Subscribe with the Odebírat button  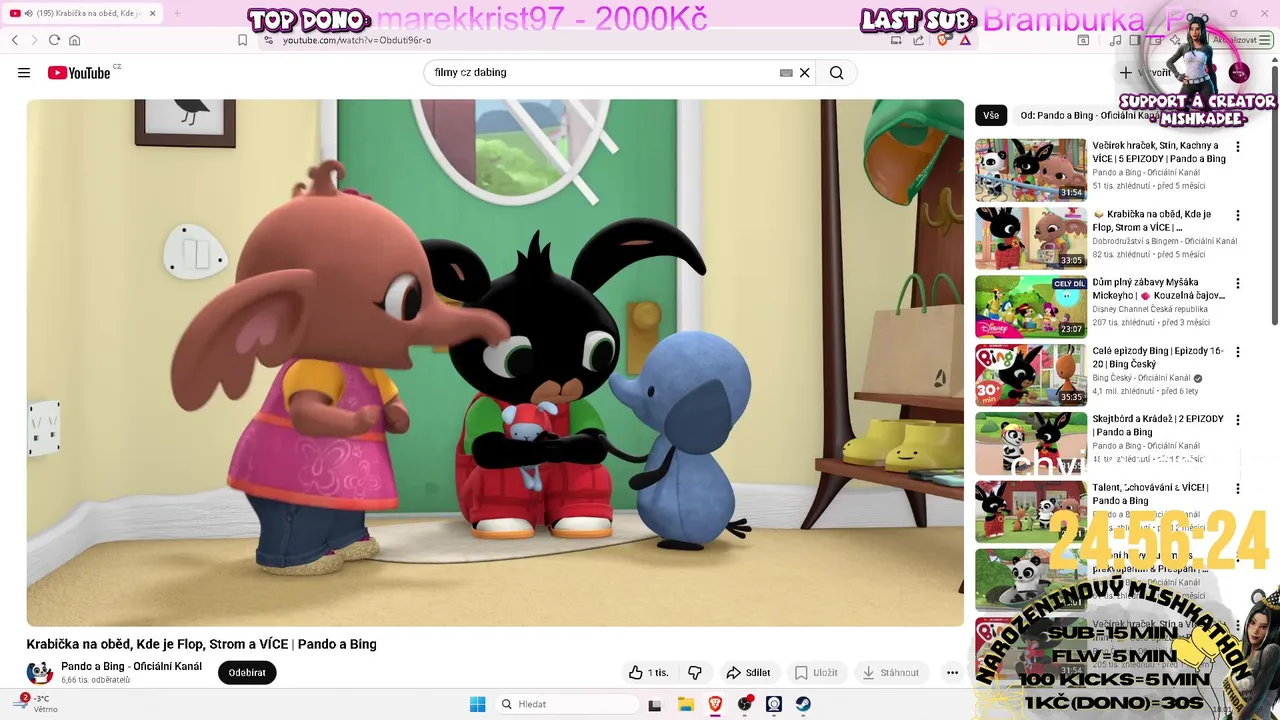(x=247, y=673)
